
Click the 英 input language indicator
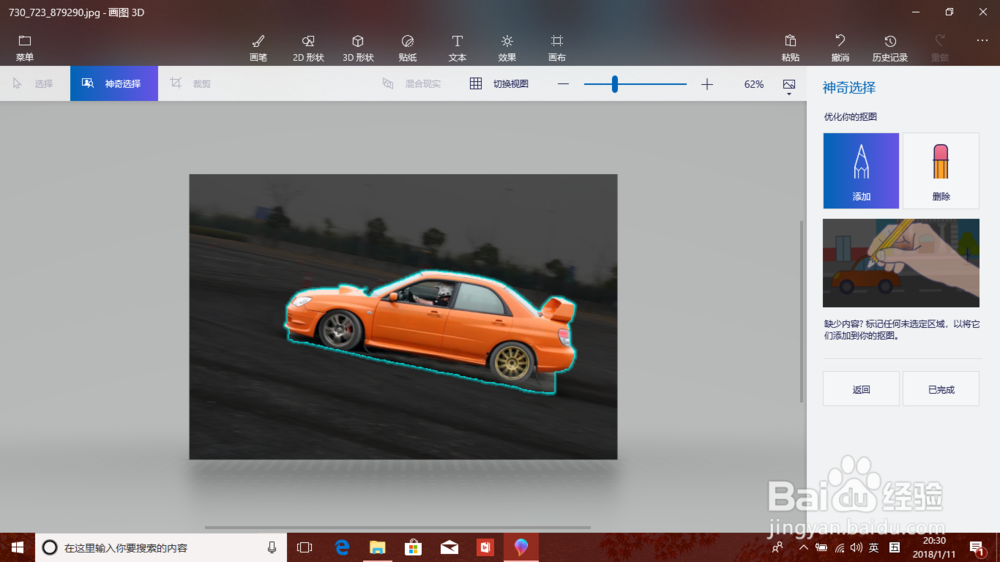(874, 547)
